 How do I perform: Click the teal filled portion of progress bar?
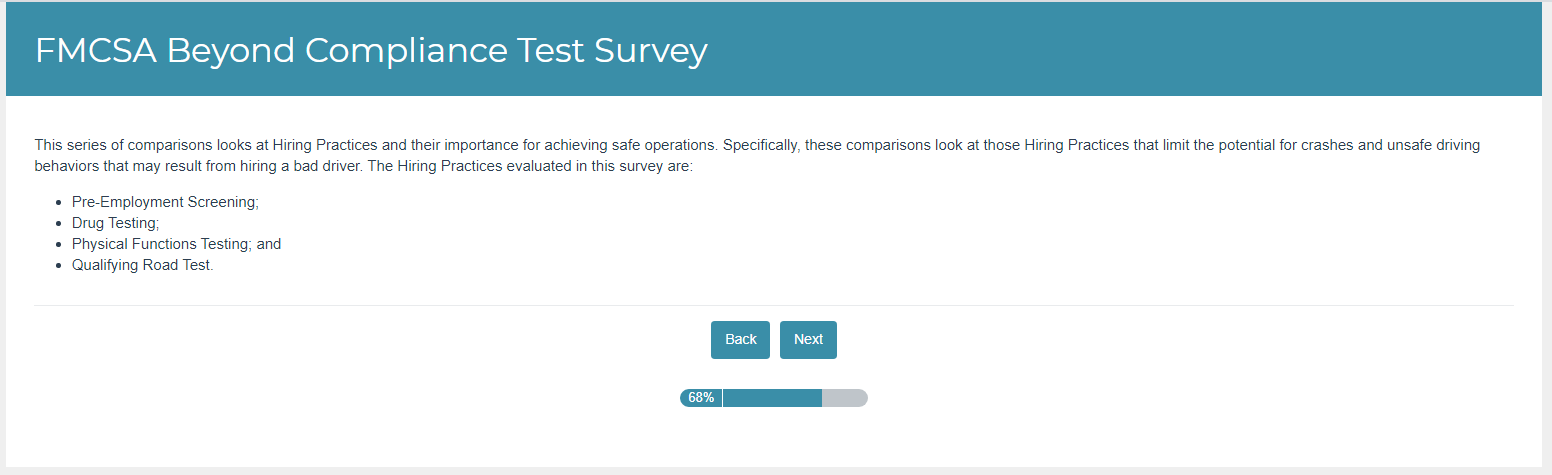[x=771, y=398]
